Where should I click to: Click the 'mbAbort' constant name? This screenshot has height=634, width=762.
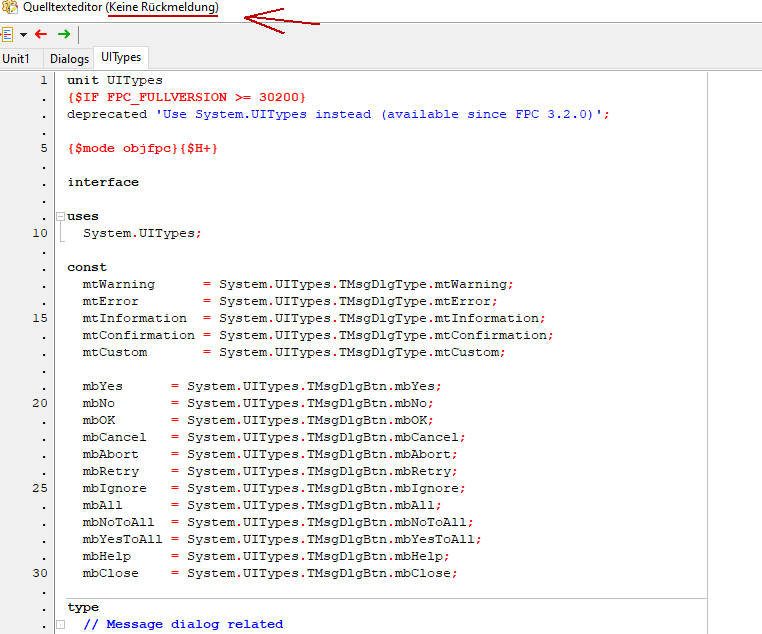click(x=111, y=454)
